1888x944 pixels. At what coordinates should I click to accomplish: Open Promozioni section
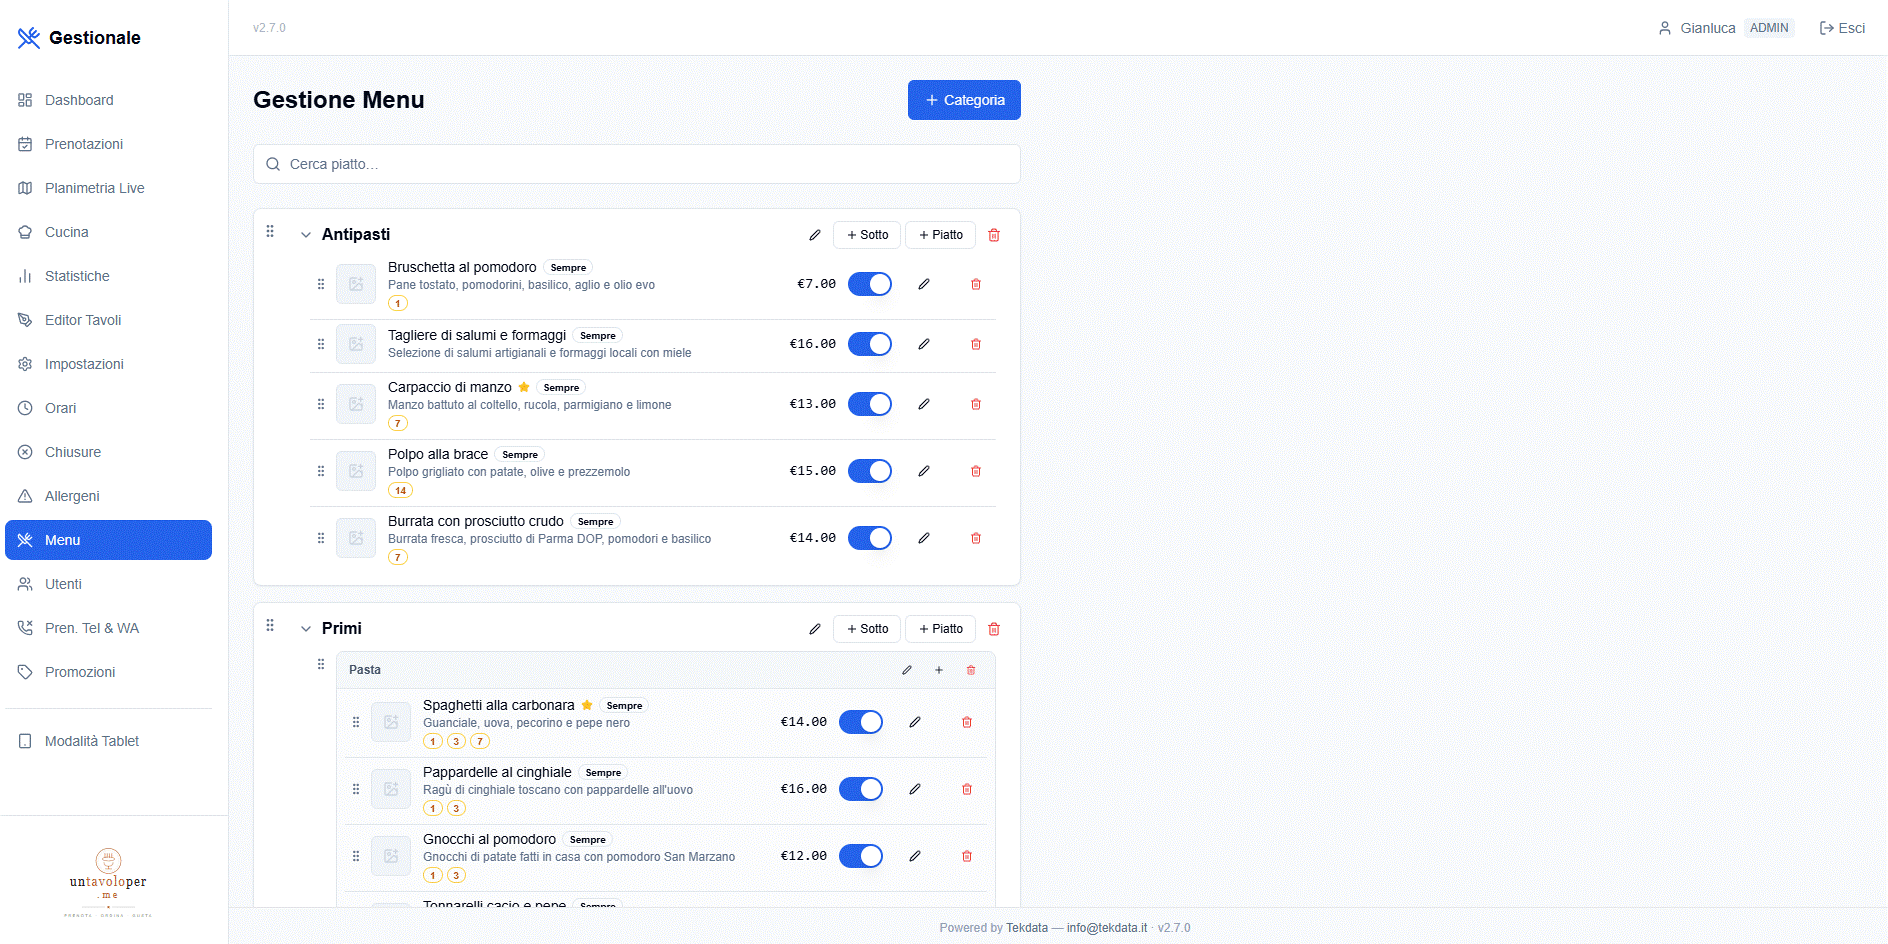pyautogui.click(x=108, y=672)
